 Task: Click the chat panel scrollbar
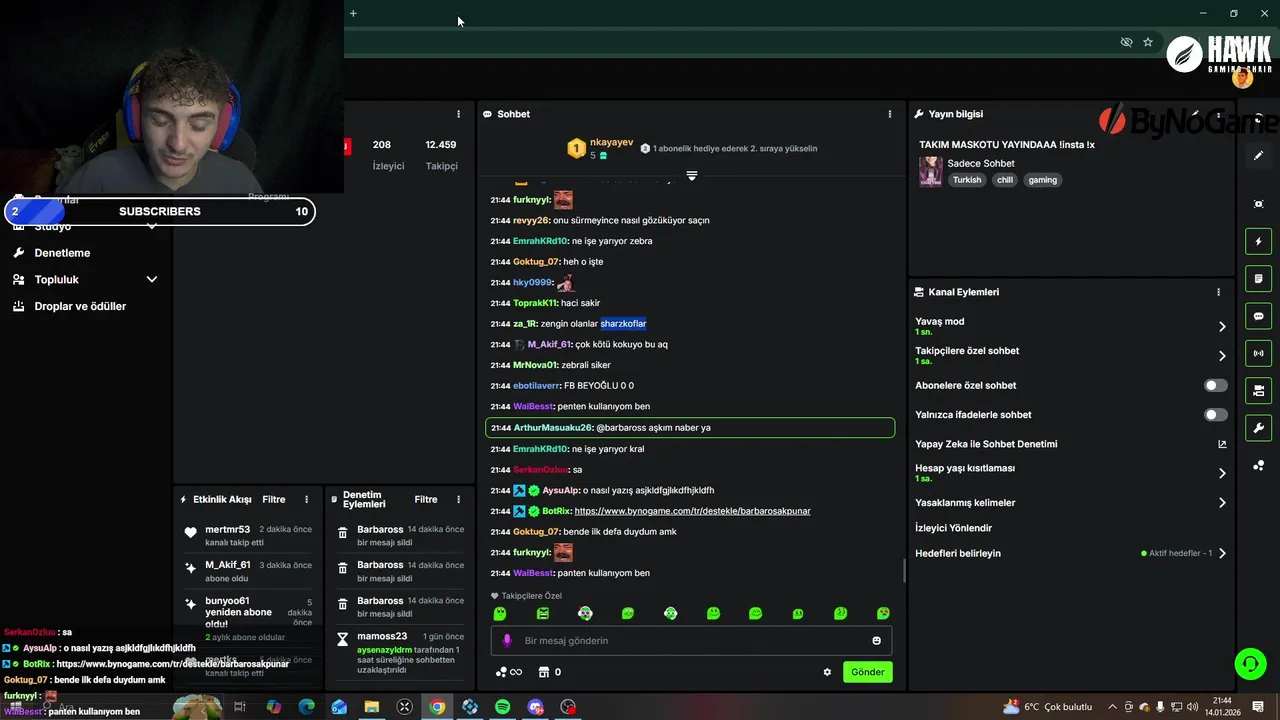(904, 570)
